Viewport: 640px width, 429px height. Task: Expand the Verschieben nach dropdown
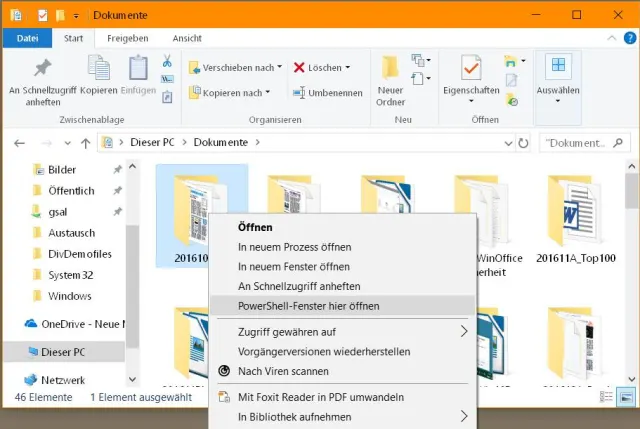[280, 67]
